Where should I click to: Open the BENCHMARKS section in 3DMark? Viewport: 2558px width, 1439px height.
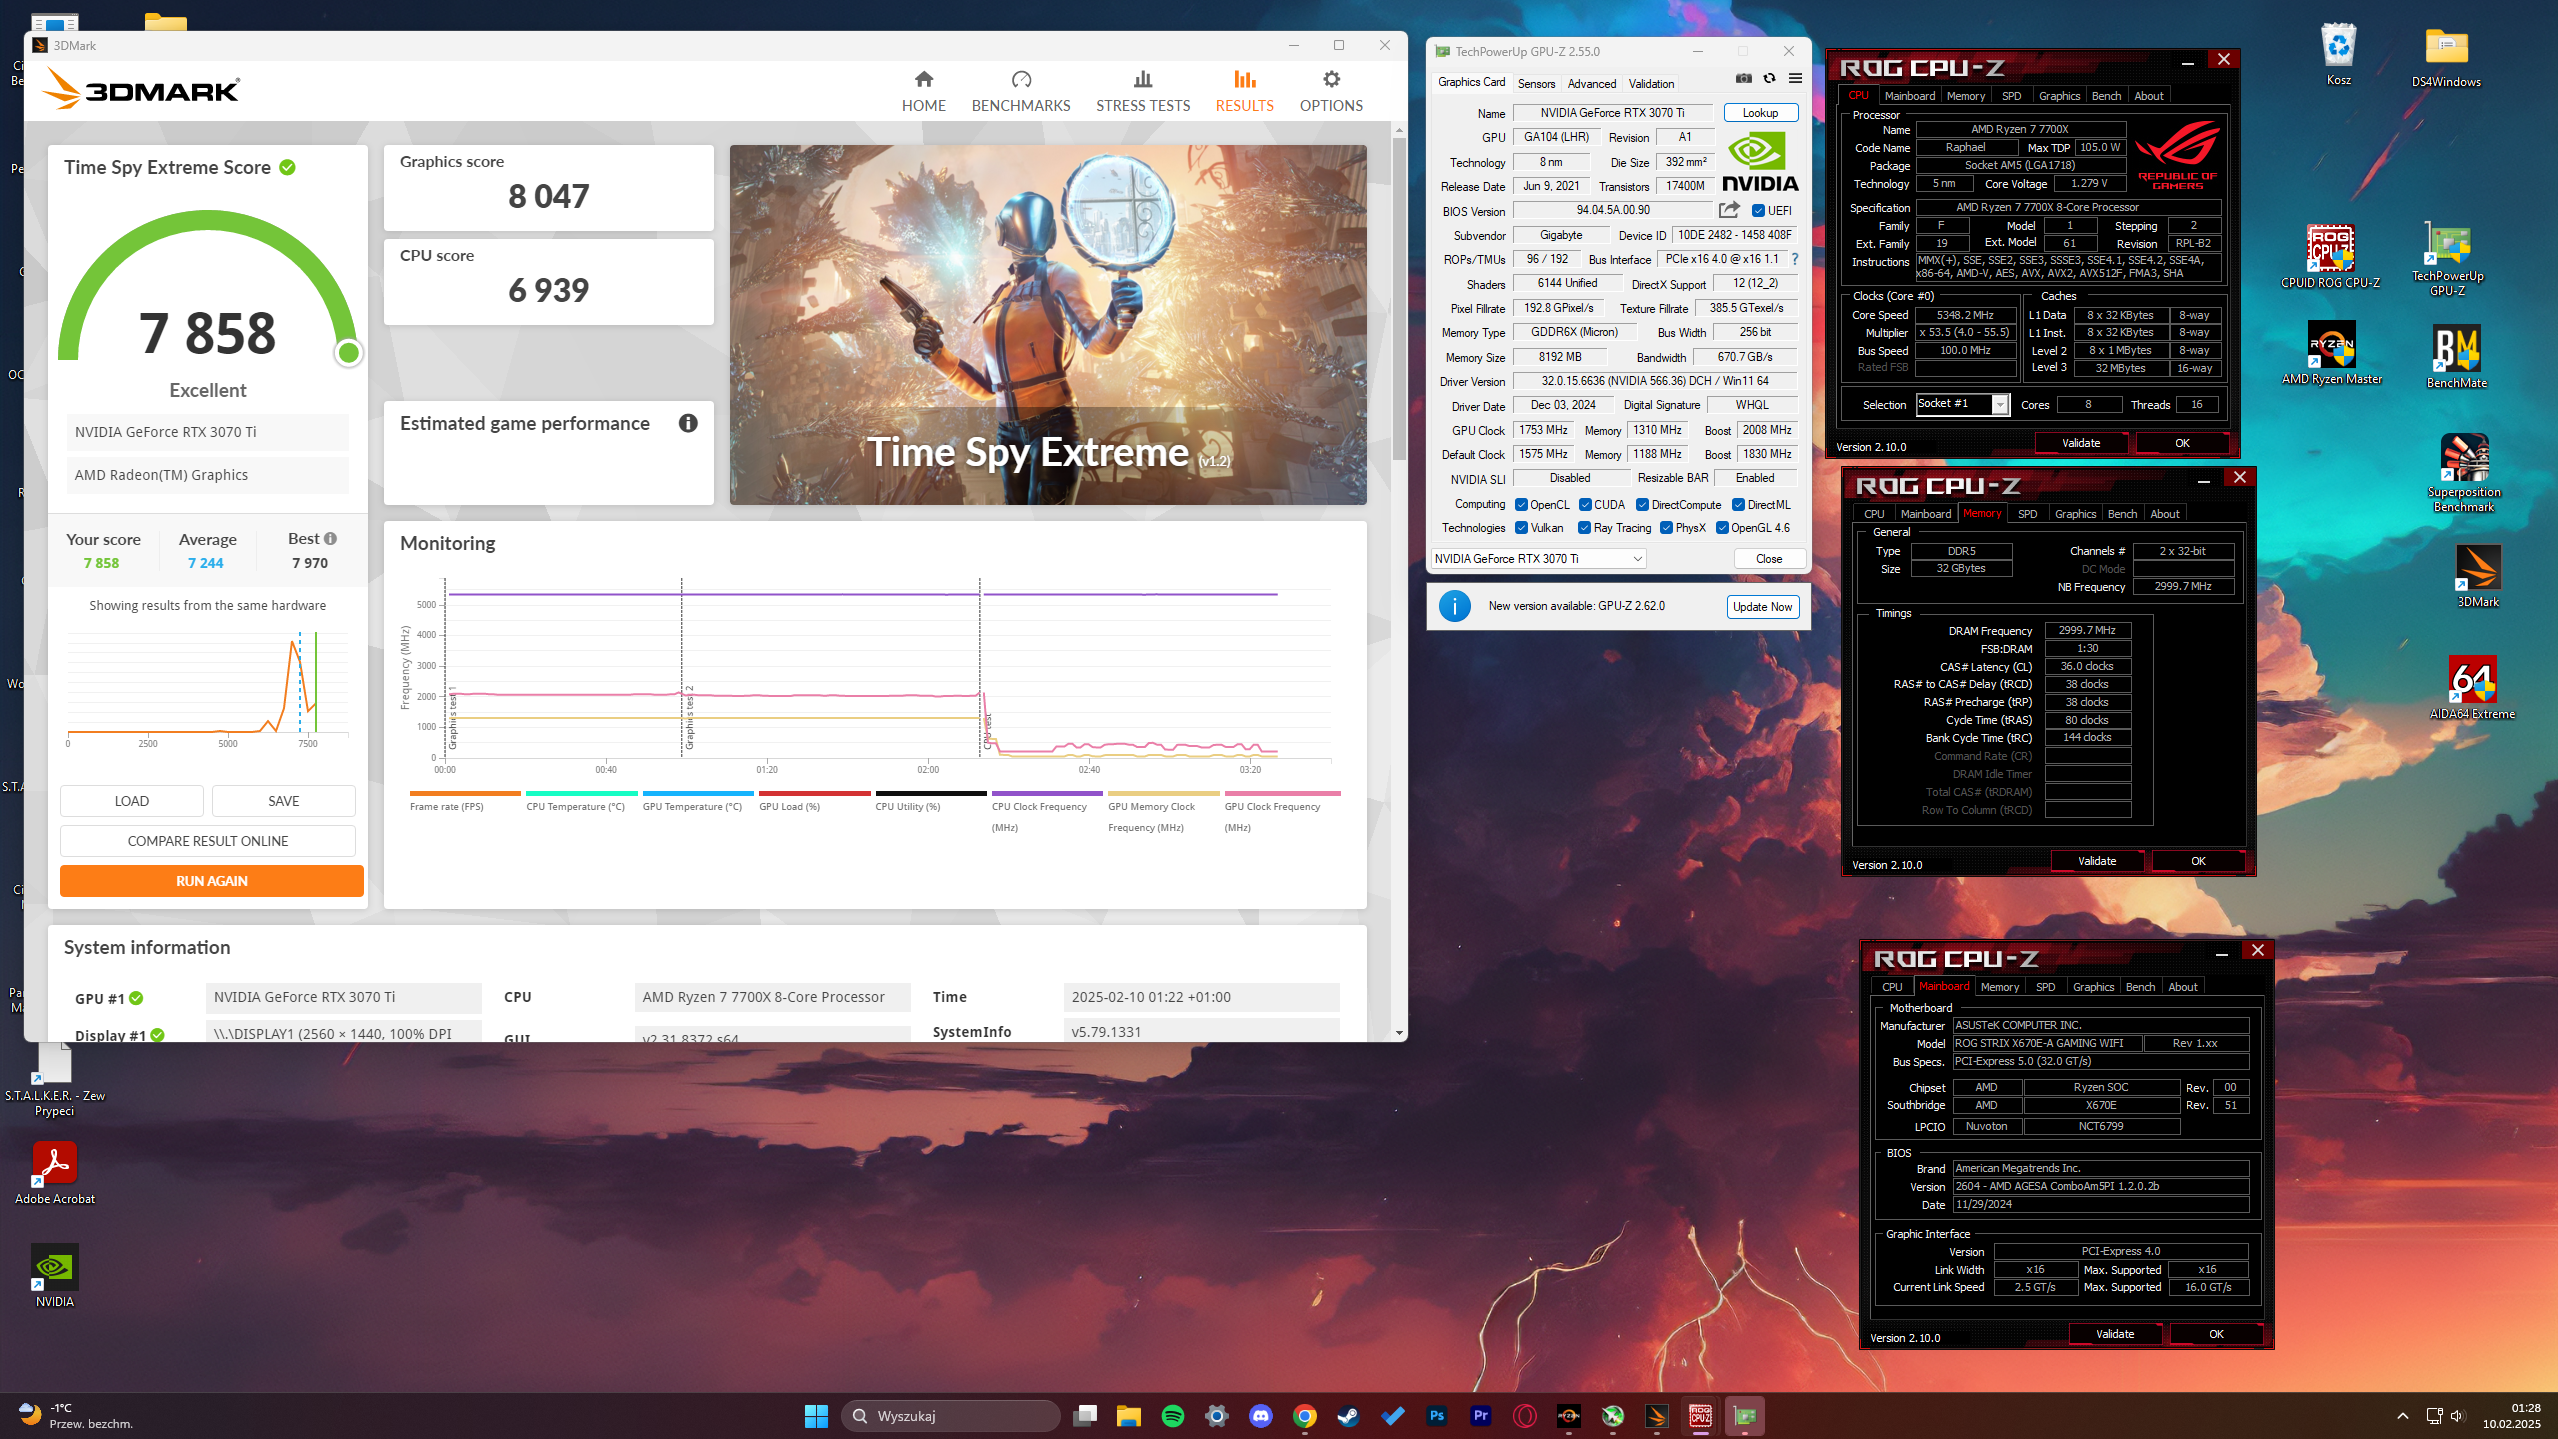pyautogui.click(x=1020, y=91)
